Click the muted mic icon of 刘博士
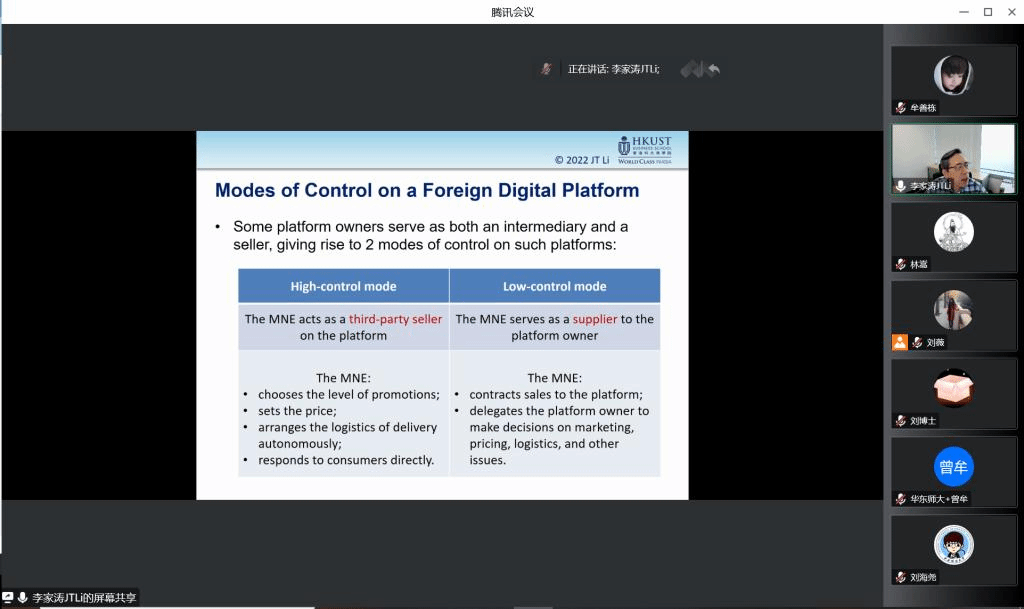This screenshot has height=609, width=1024. pos(901,421)
